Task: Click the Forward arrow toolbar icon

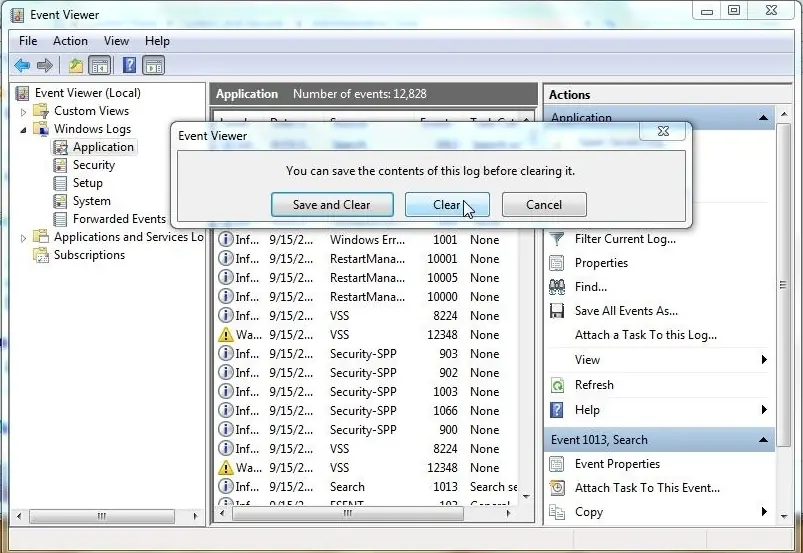Action: pyautogui.click(x=45, y=66)
